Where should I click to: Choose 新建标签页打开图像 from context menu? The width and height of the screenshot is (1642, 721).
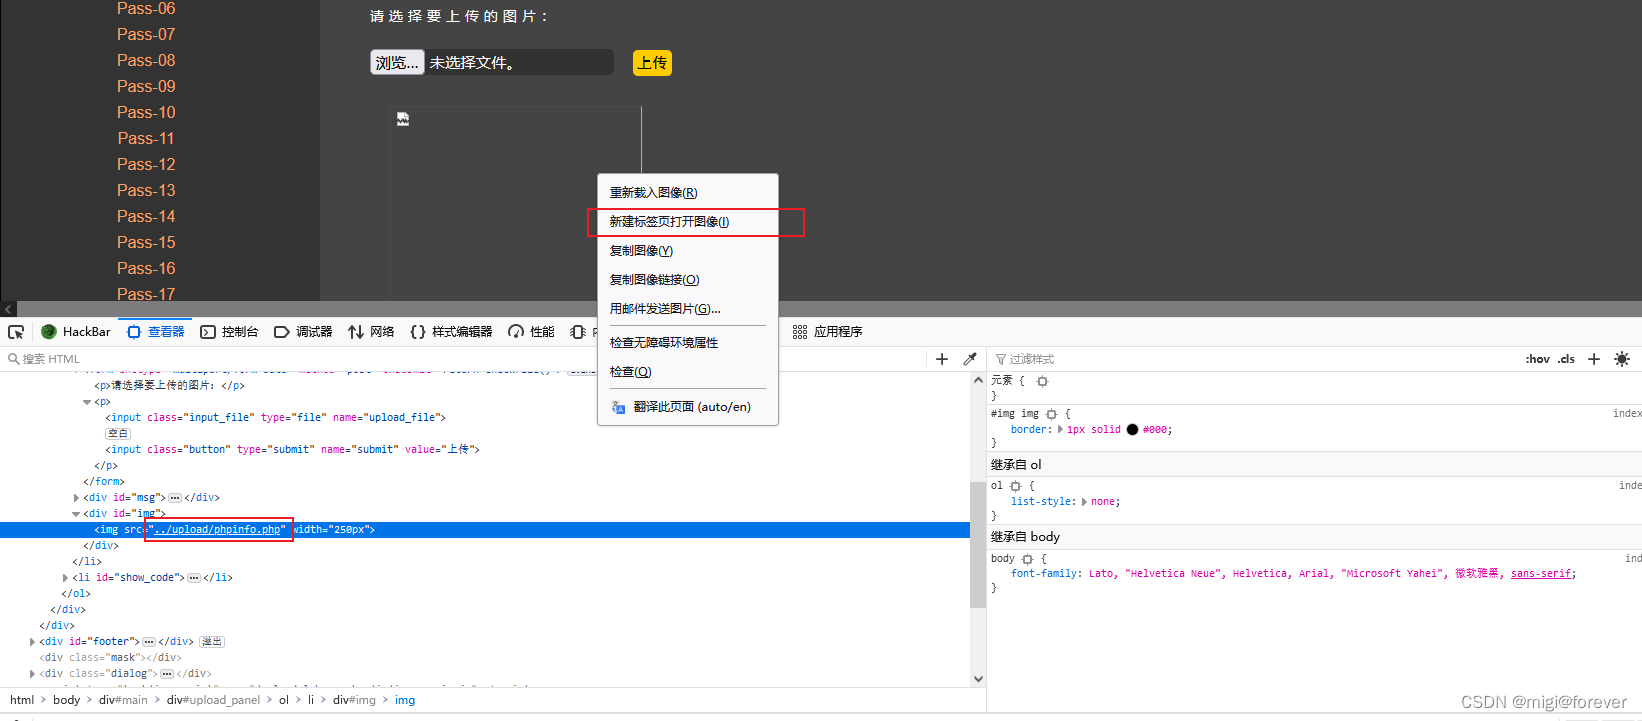pyautogui.click(x=669, y=222)
